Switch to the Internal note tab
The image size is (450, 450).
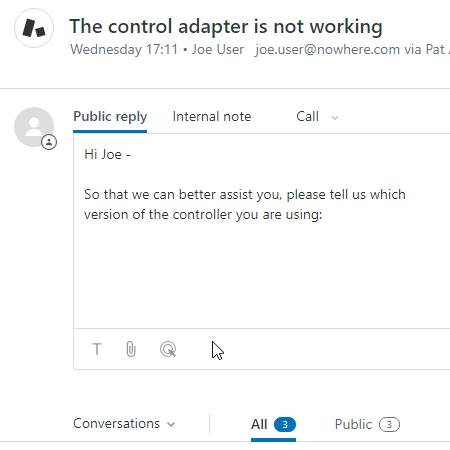pyautogui.click(x=212, y=117)
